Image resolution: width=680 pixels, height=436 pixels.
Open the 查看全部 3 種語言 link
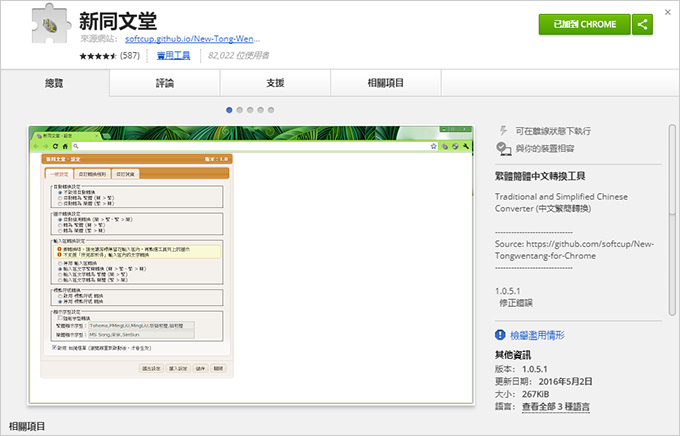pyautogui.click(x=556, y=407)
